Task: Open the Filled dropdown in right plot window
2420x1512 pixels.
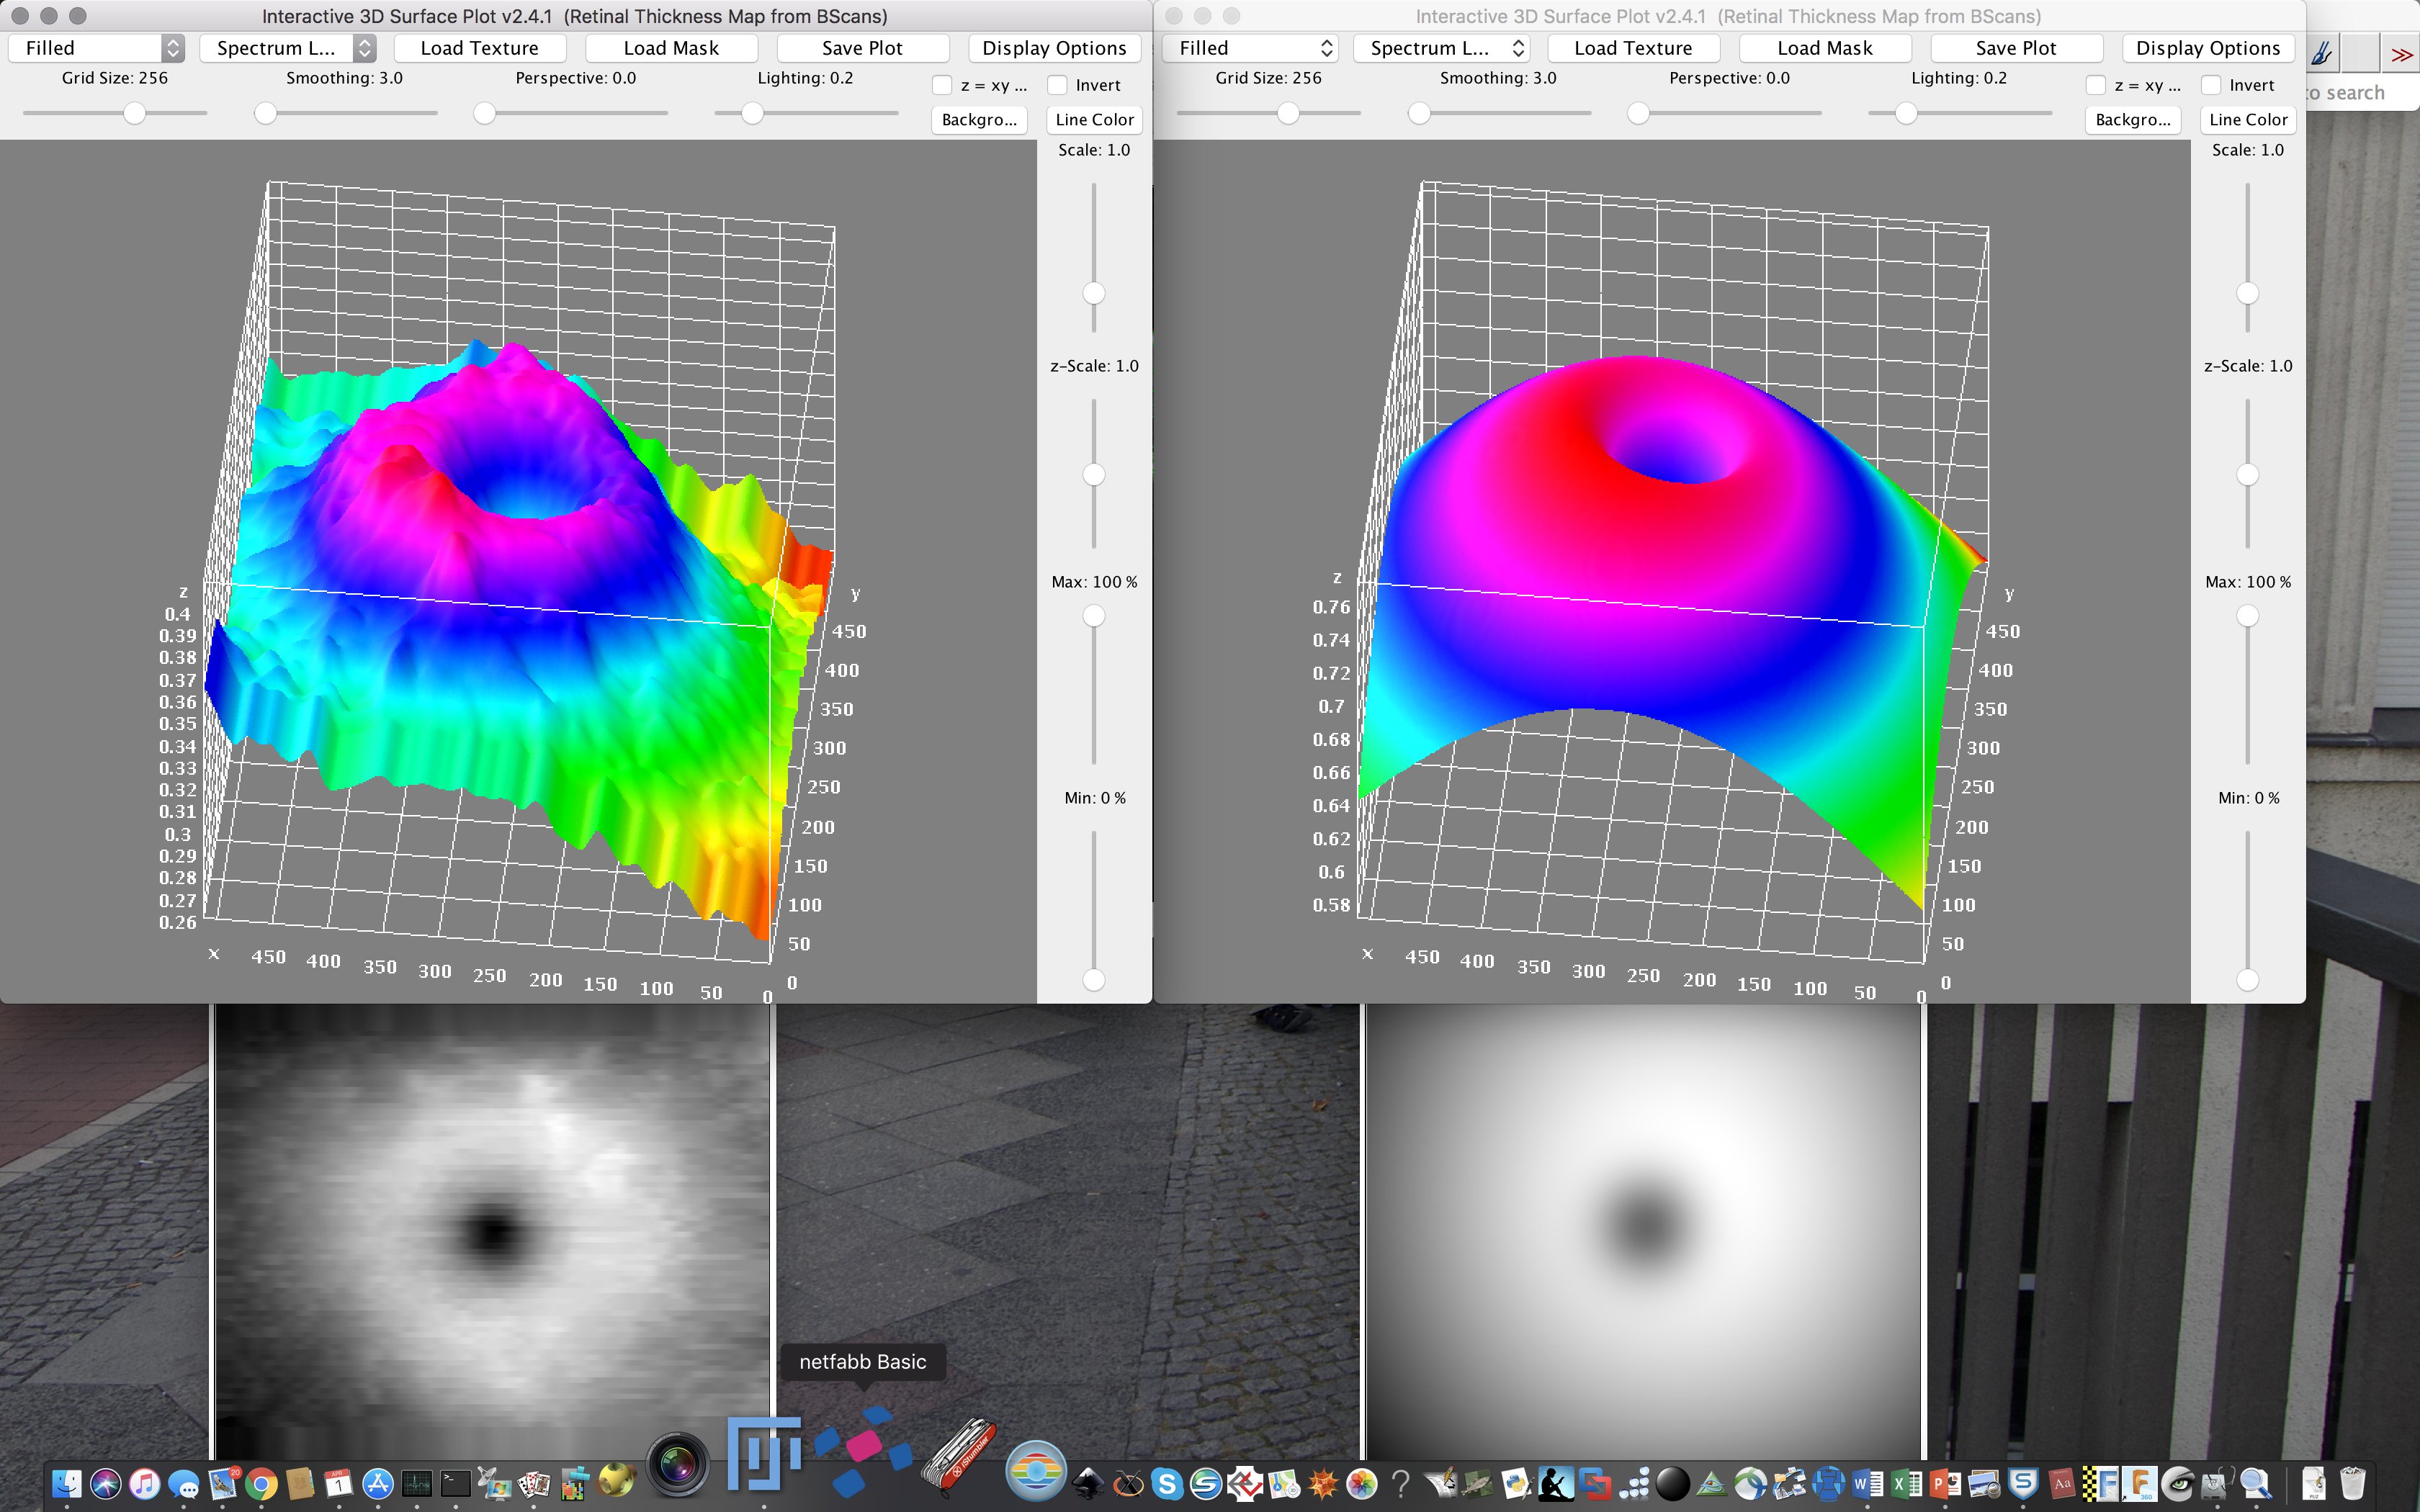Action: (x=1251, y=48)
